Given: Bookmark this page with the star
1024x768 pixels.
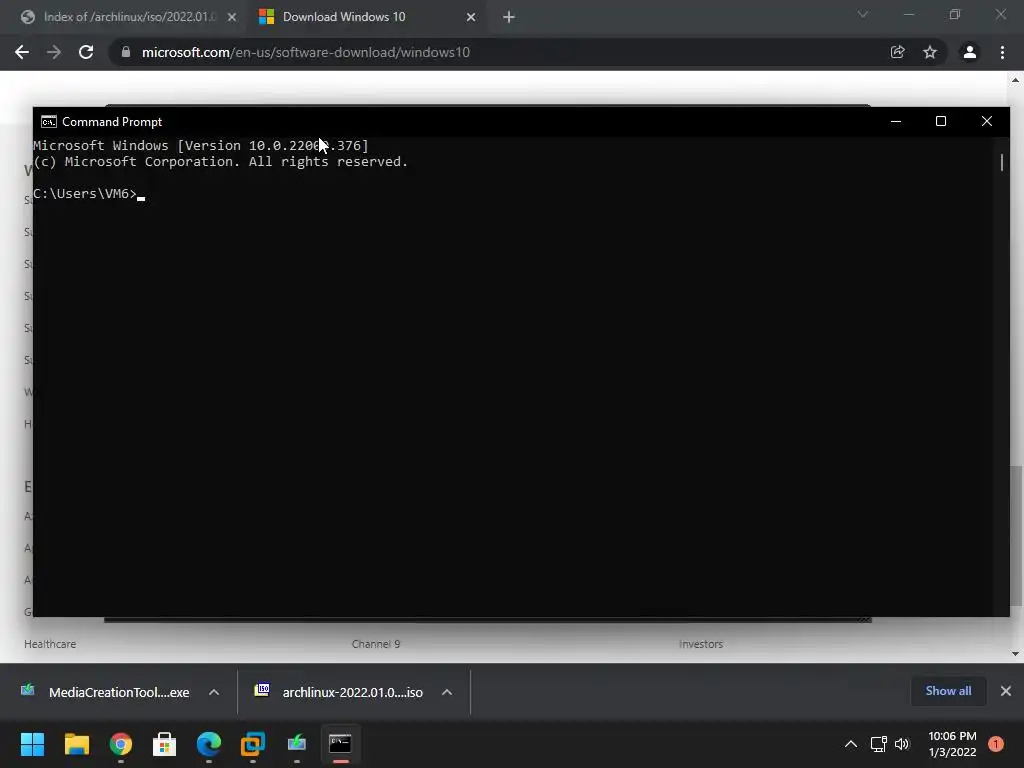Looking at the screenshot, I should pyautogui.click(x=930, y=52).
